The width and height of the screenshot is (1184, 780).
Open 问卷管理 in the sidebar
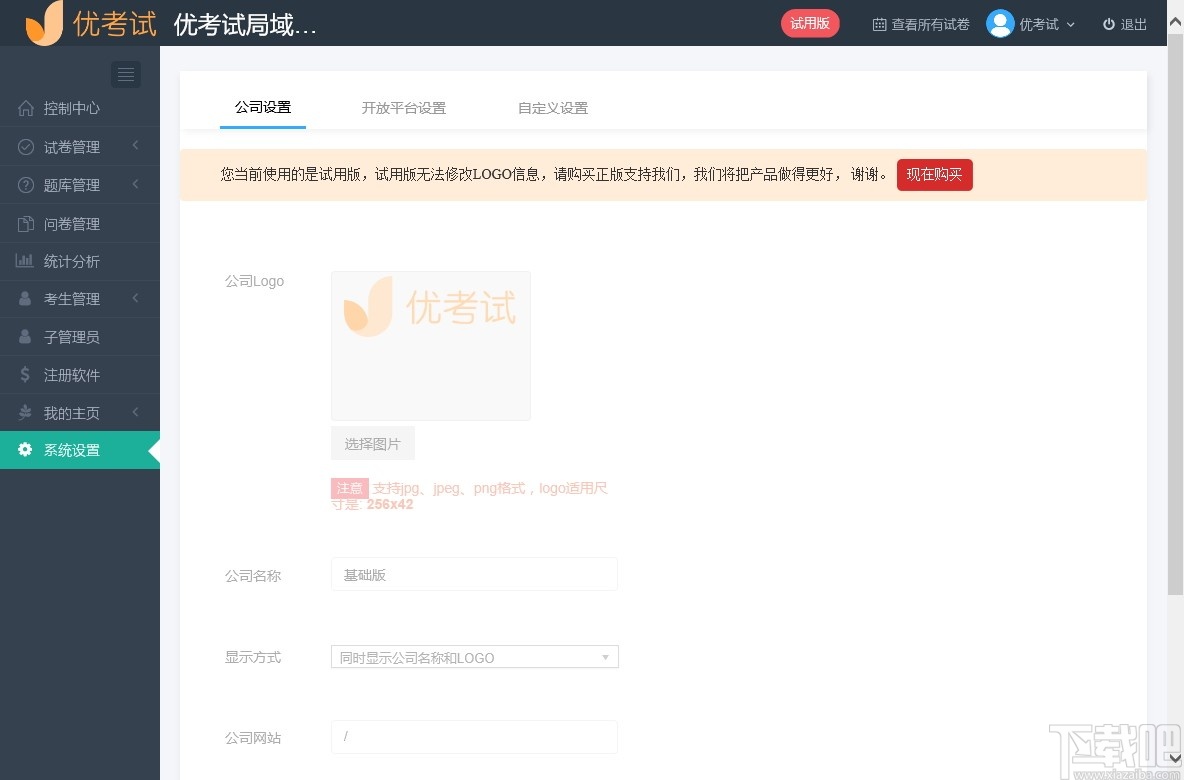coord(80,224)
